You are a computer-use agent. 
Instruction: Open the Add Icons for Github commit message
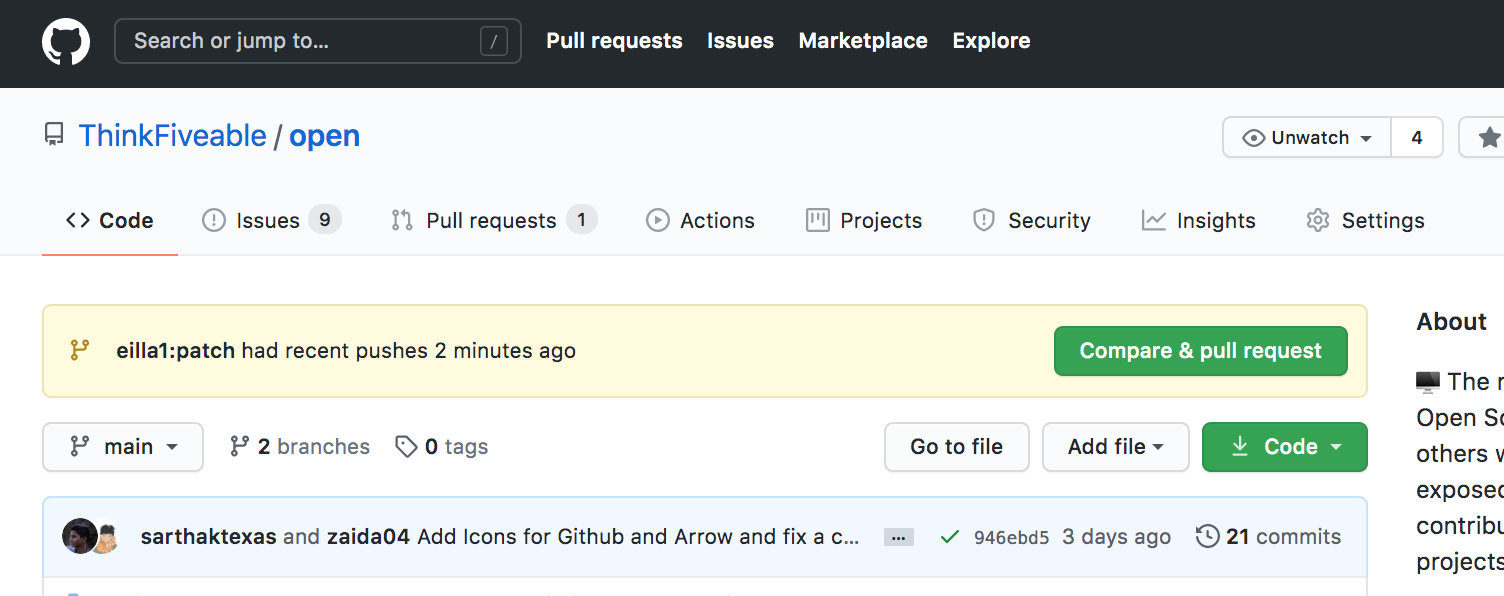(638, 537)
